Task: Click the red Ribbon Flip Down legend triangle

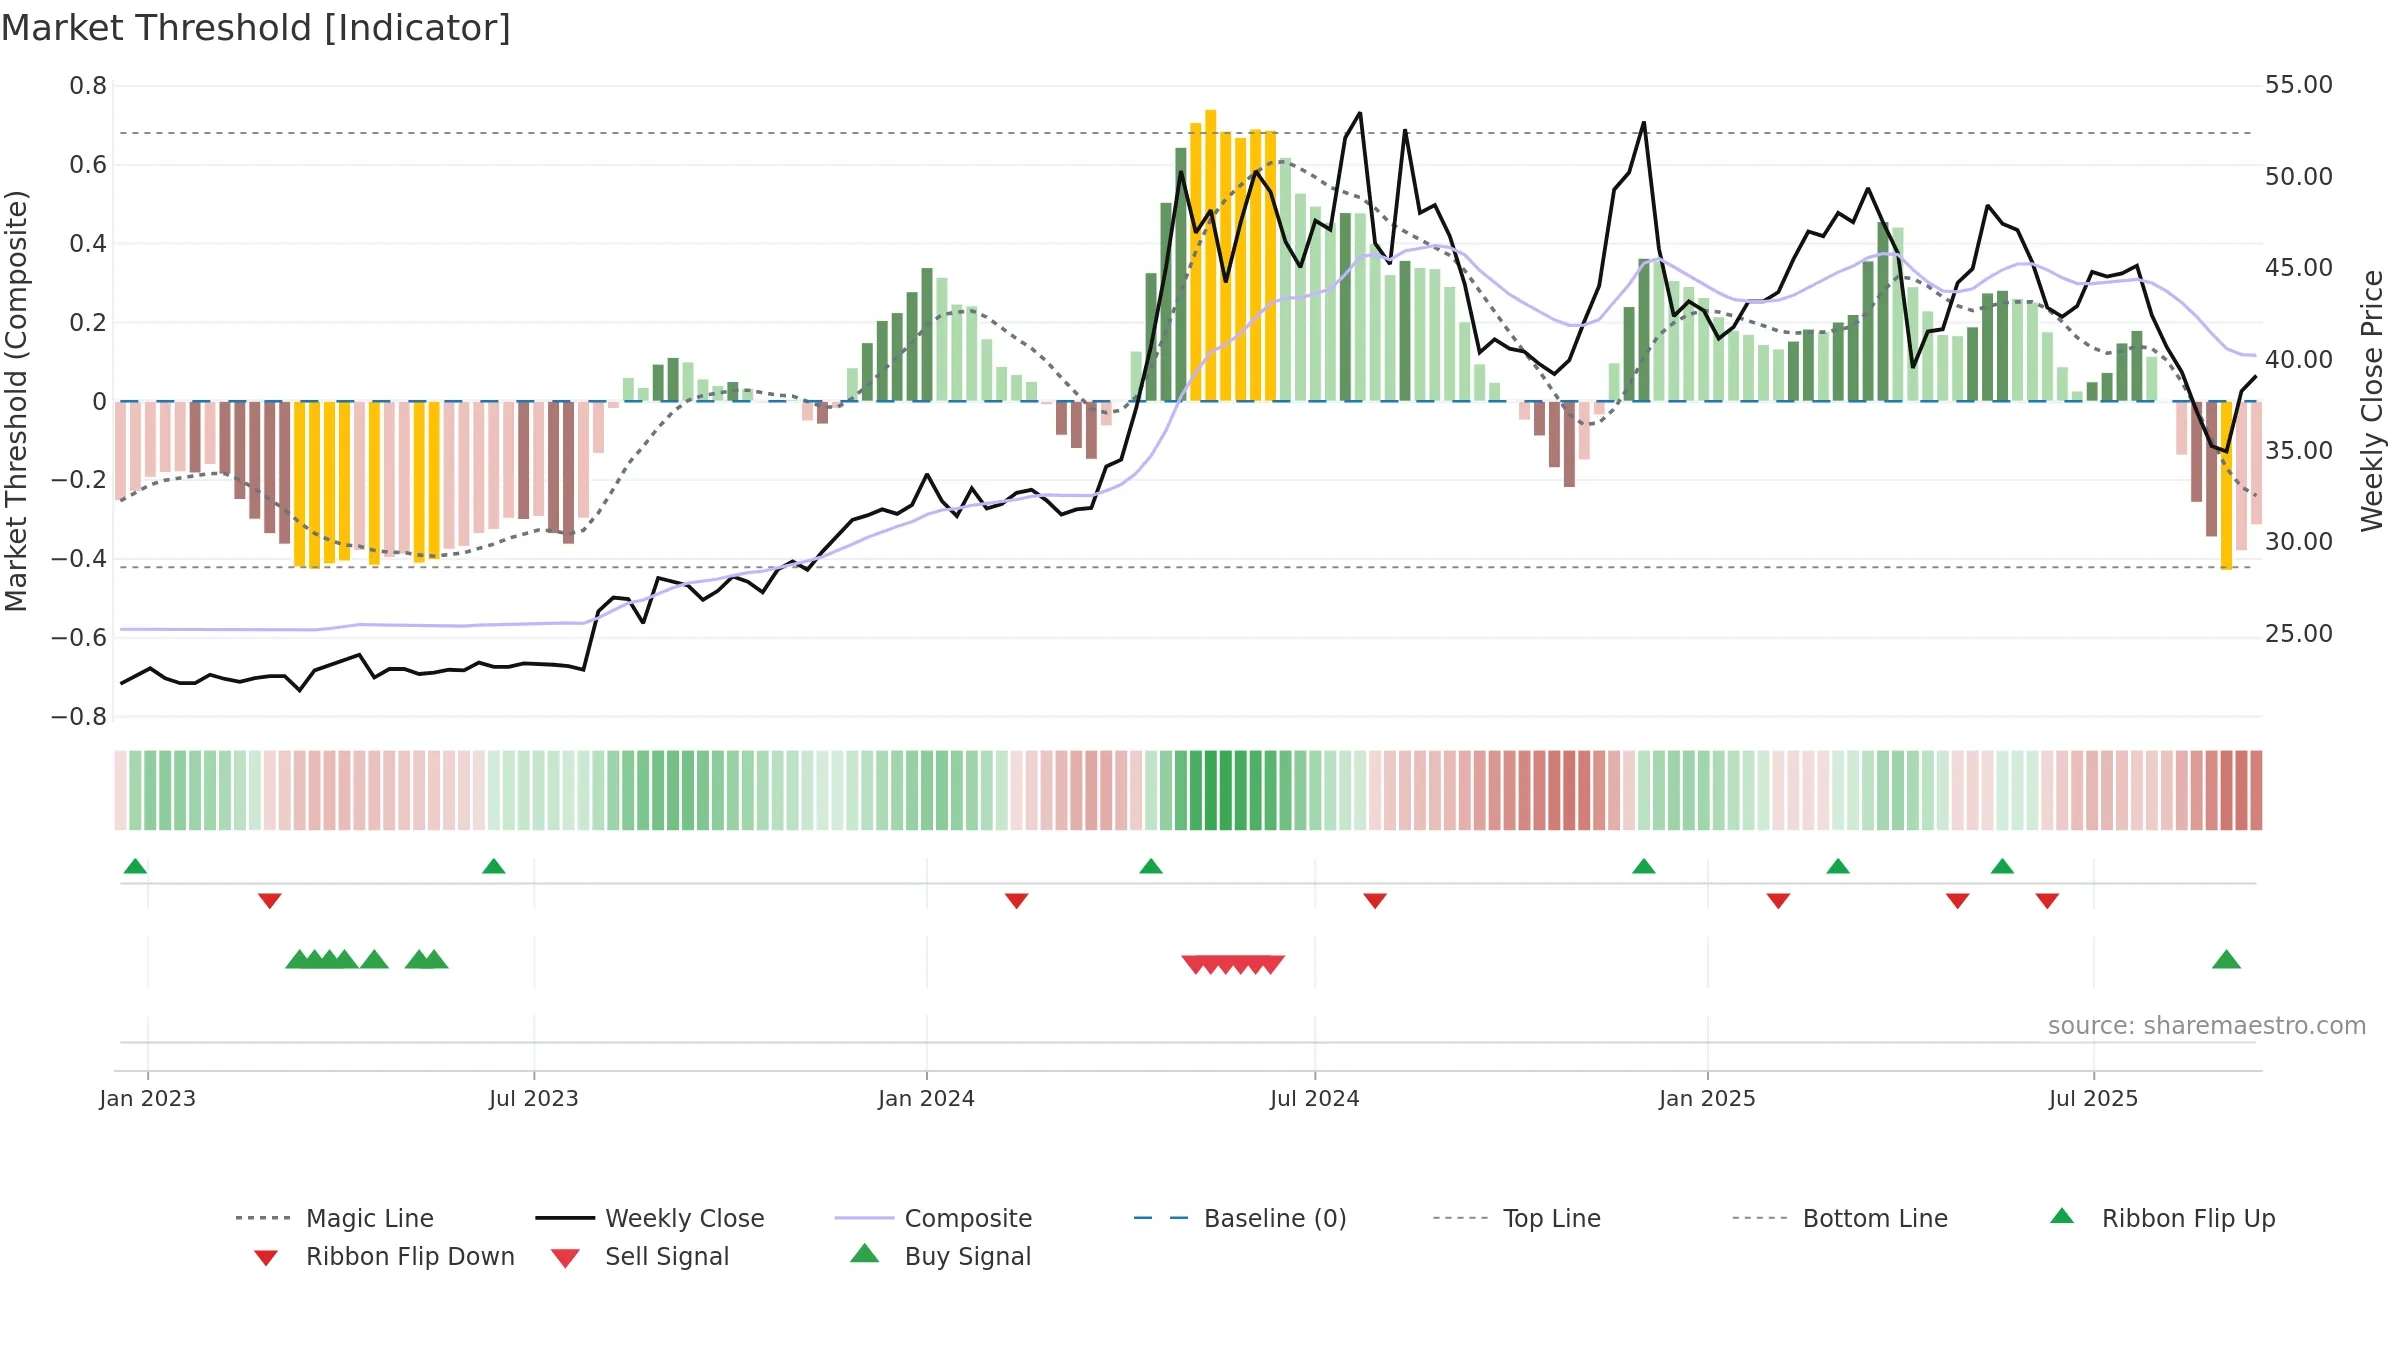Action: tap(266, 1258)
